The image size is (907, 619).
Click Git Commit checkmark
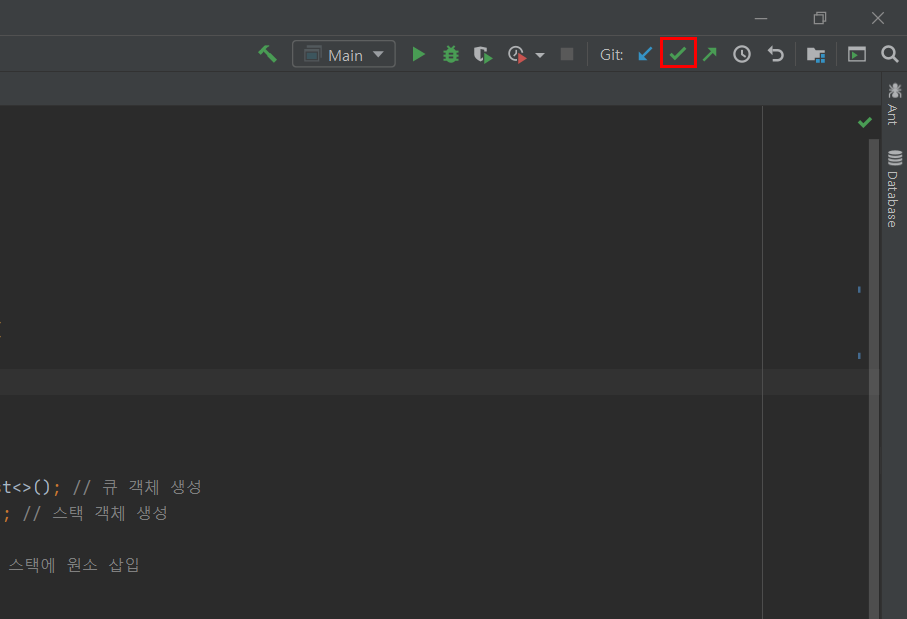pos(678,54)
